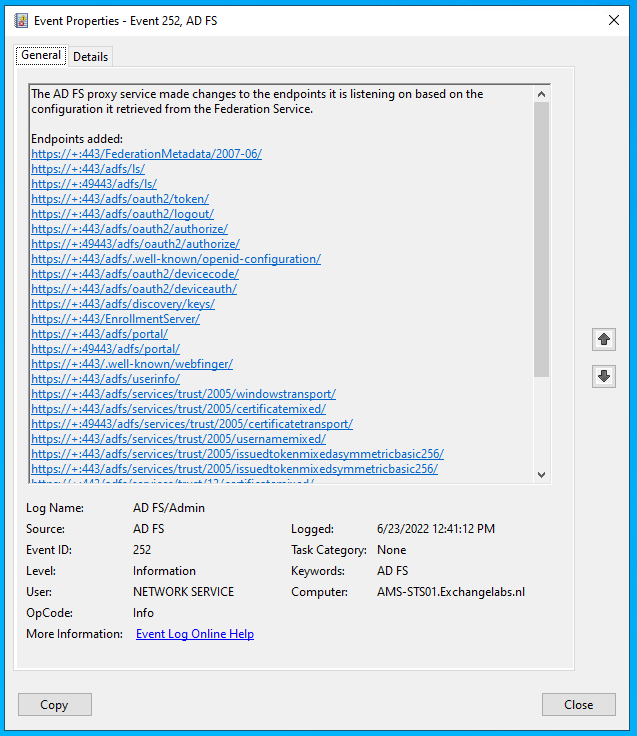Select the General tab
The image size is (637, 736).
click(41, 56)
